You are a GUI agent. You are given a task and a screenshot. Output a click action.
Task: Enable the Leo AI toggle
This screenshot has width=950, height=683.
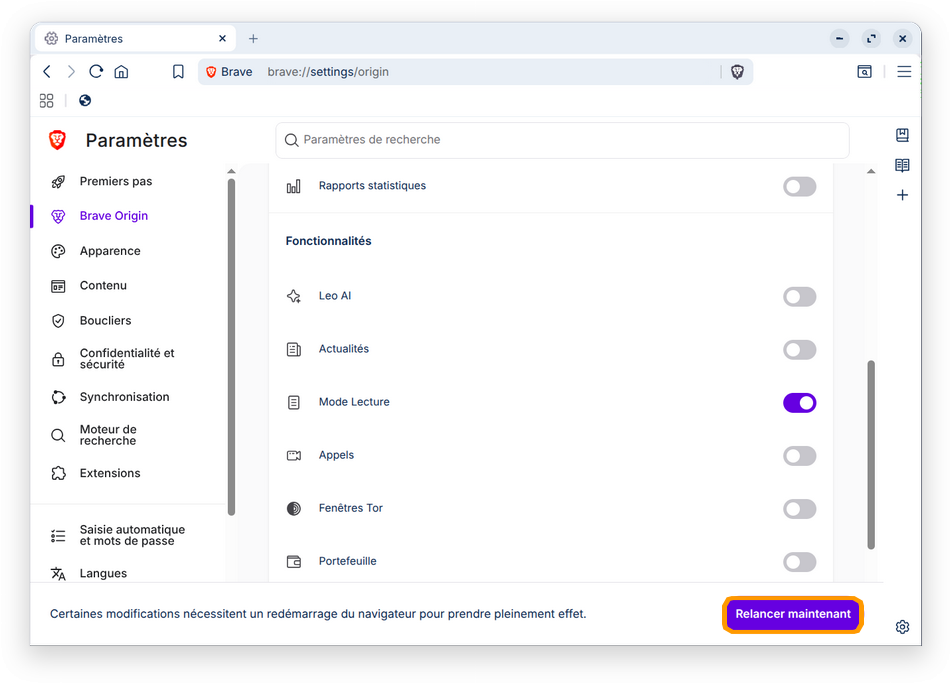point(799,297)
